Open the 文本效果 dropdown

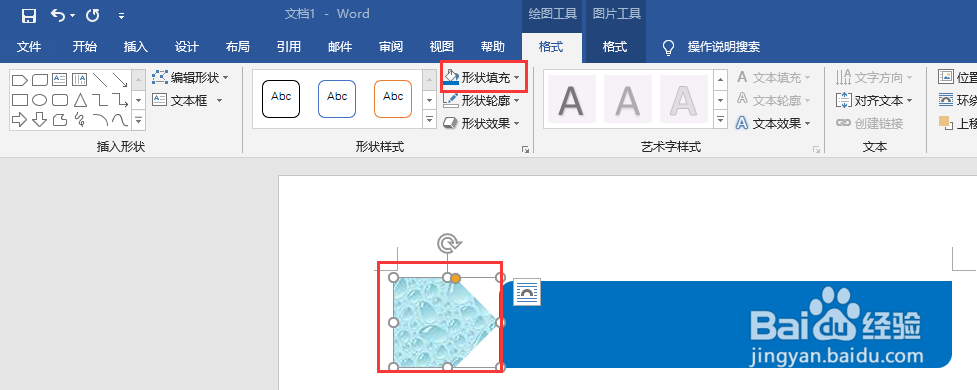773,123
